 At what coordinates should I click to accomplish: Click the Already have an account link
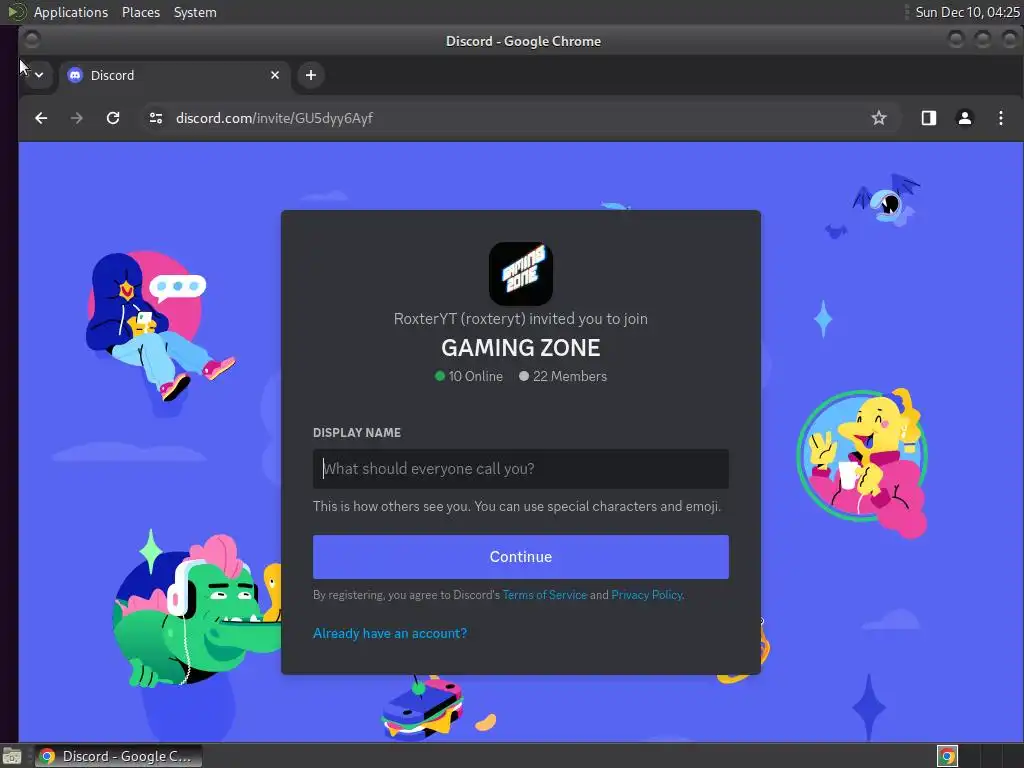[x=390, y=633]
